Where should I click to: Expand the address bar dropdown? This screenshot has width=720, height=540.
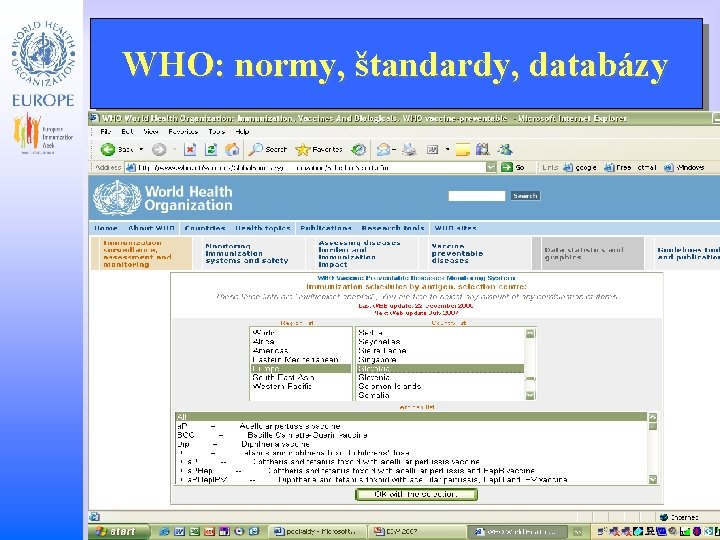coord(491,167)
